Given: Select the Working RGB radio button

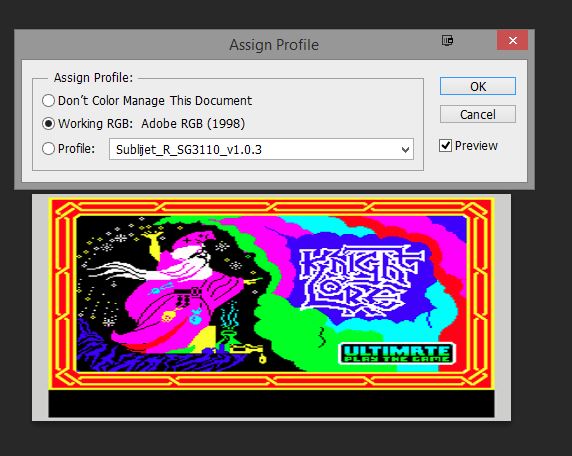Looking at the screenshot, I should [49, 124].
